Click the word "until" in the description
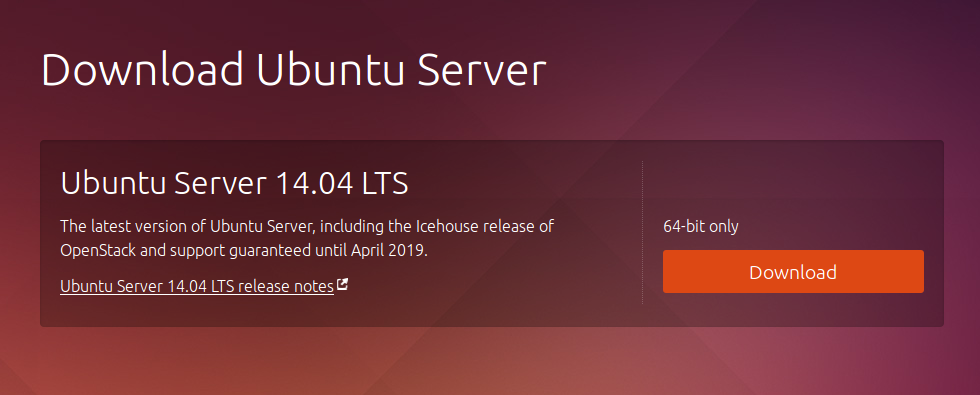The image size is (980, 395). [331, 251]
